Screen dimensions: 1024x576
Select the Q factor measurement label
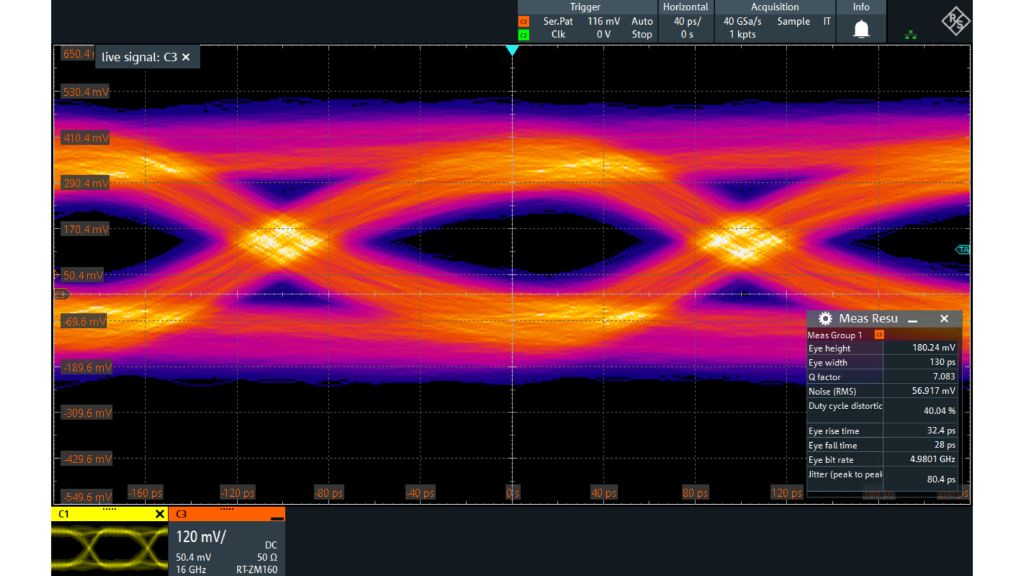pyautogui.click(x=825, y=377)
